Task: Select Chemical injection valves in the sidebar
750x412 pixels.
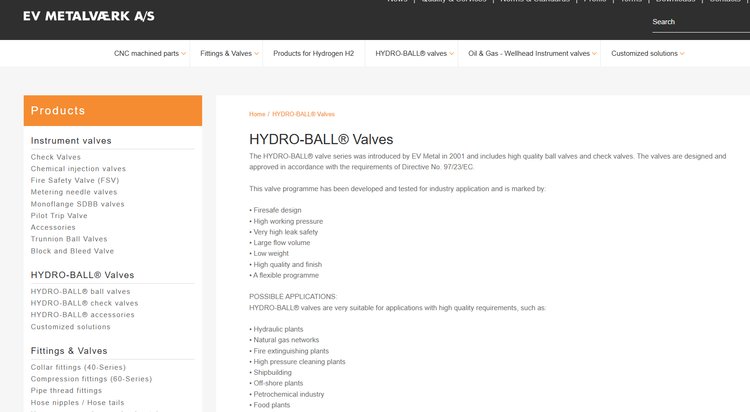Action: pos(78,169)
